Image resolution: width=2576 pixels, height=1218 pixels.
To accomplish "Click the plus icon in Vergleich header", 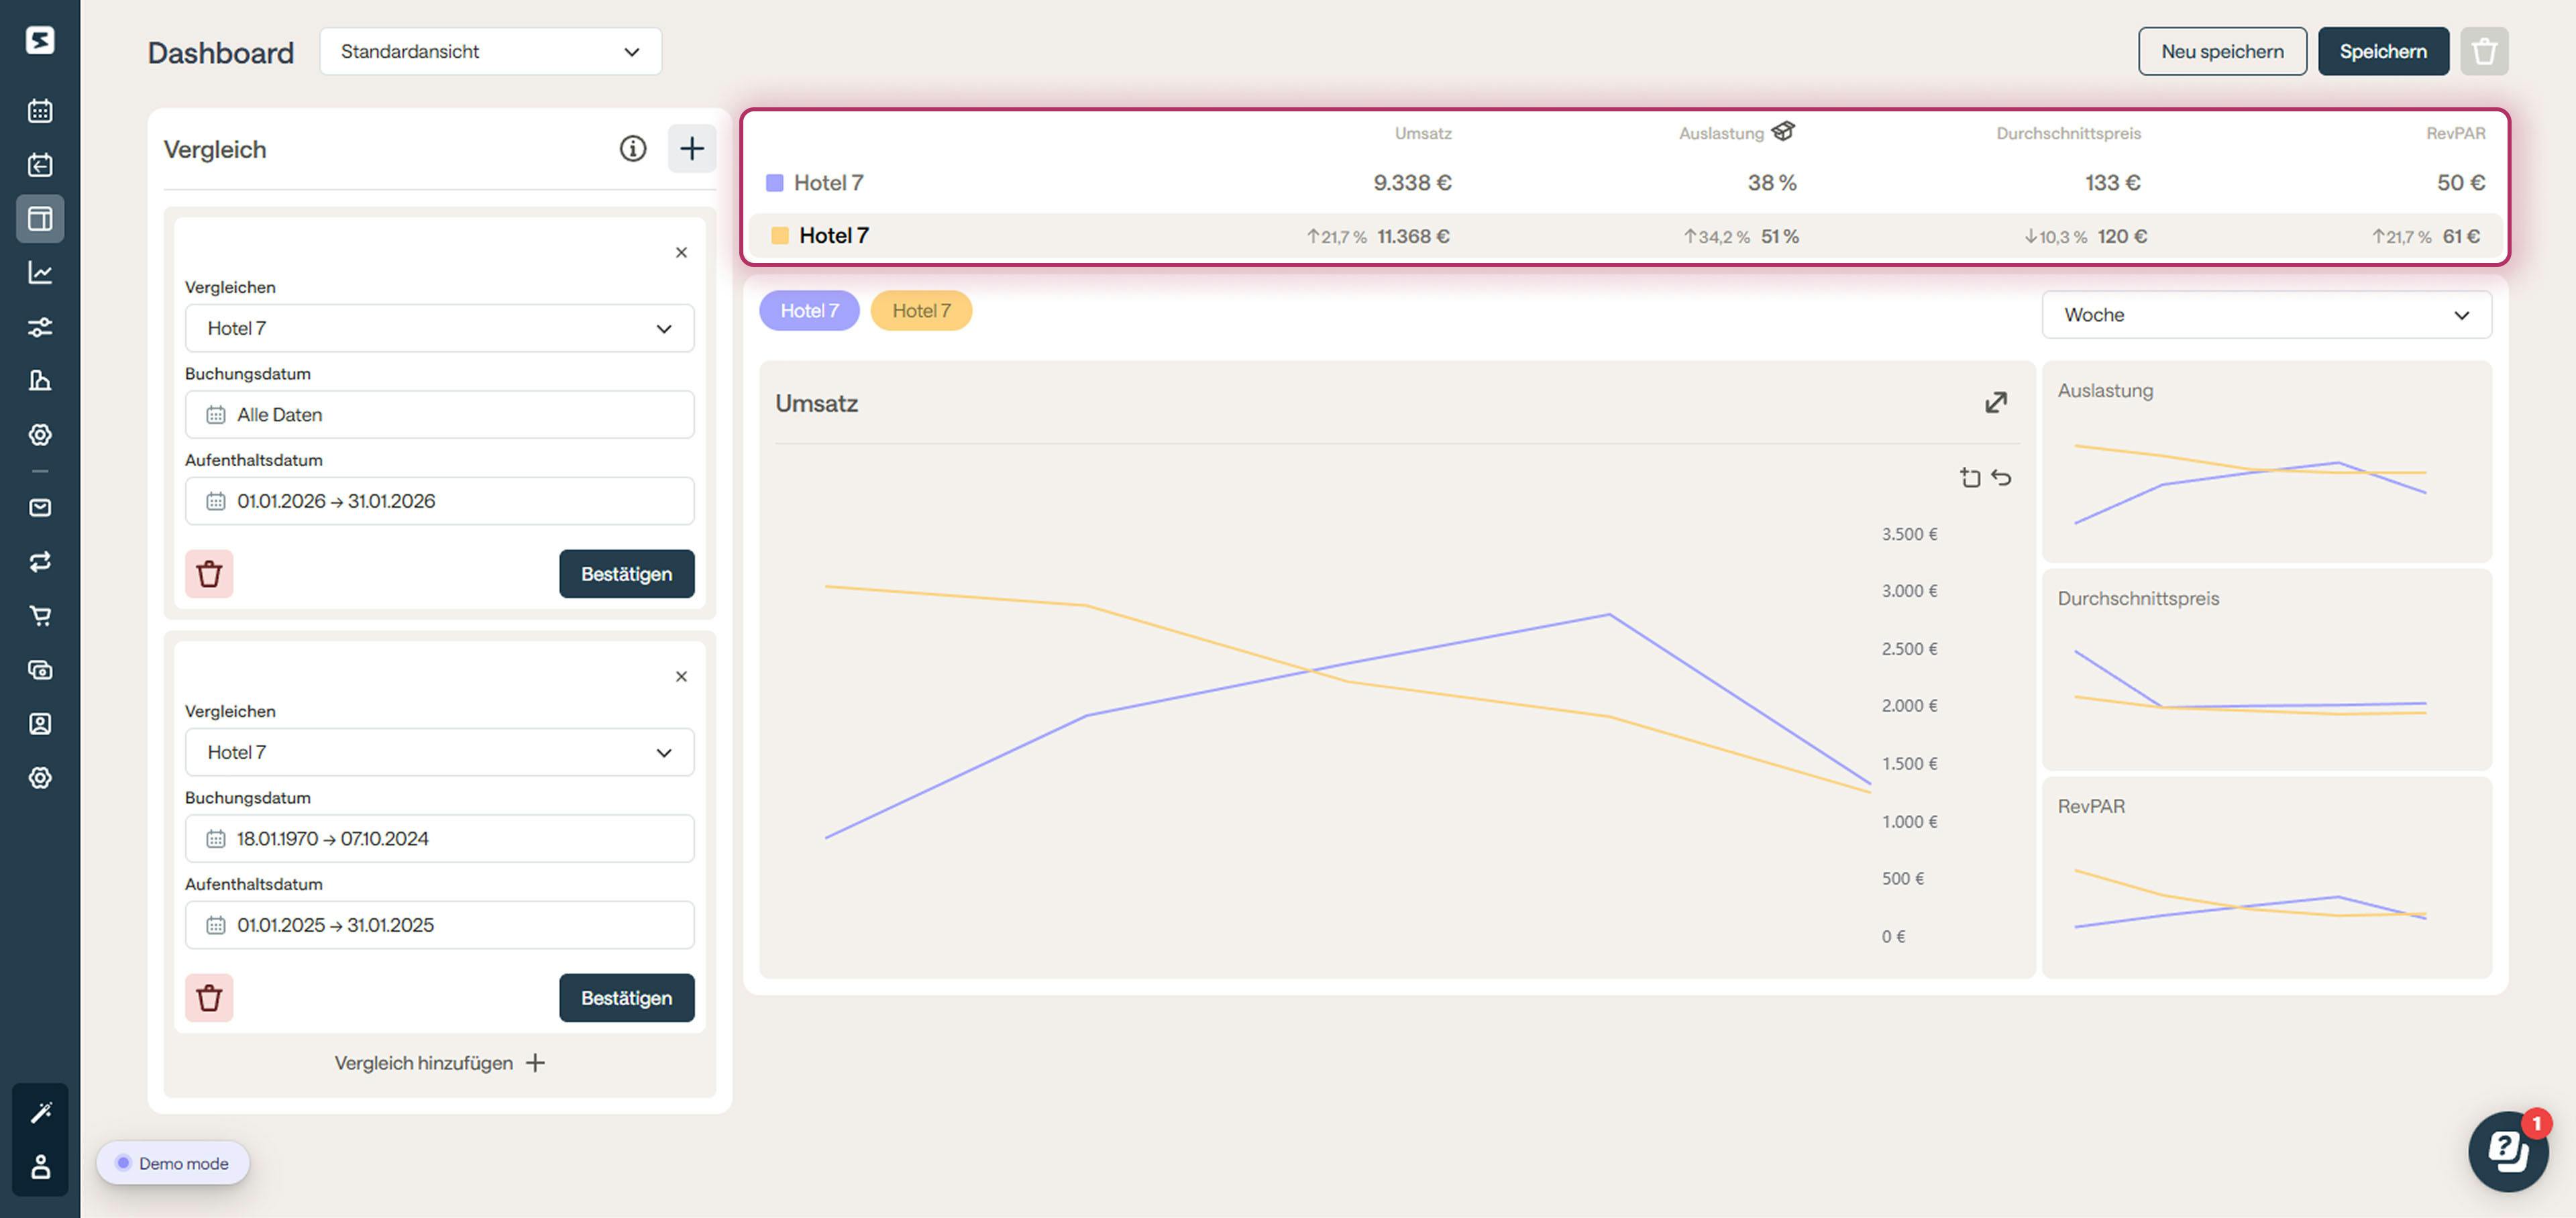I will pos(691,149).
